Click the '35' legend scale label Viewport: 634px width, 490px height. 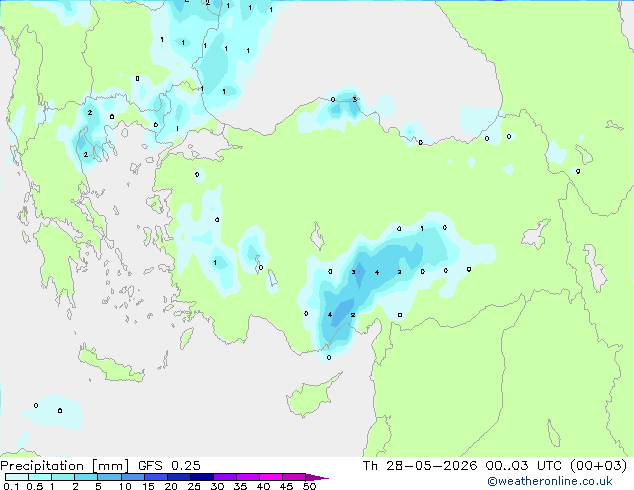pyautogui.click(x=240, y=486)
